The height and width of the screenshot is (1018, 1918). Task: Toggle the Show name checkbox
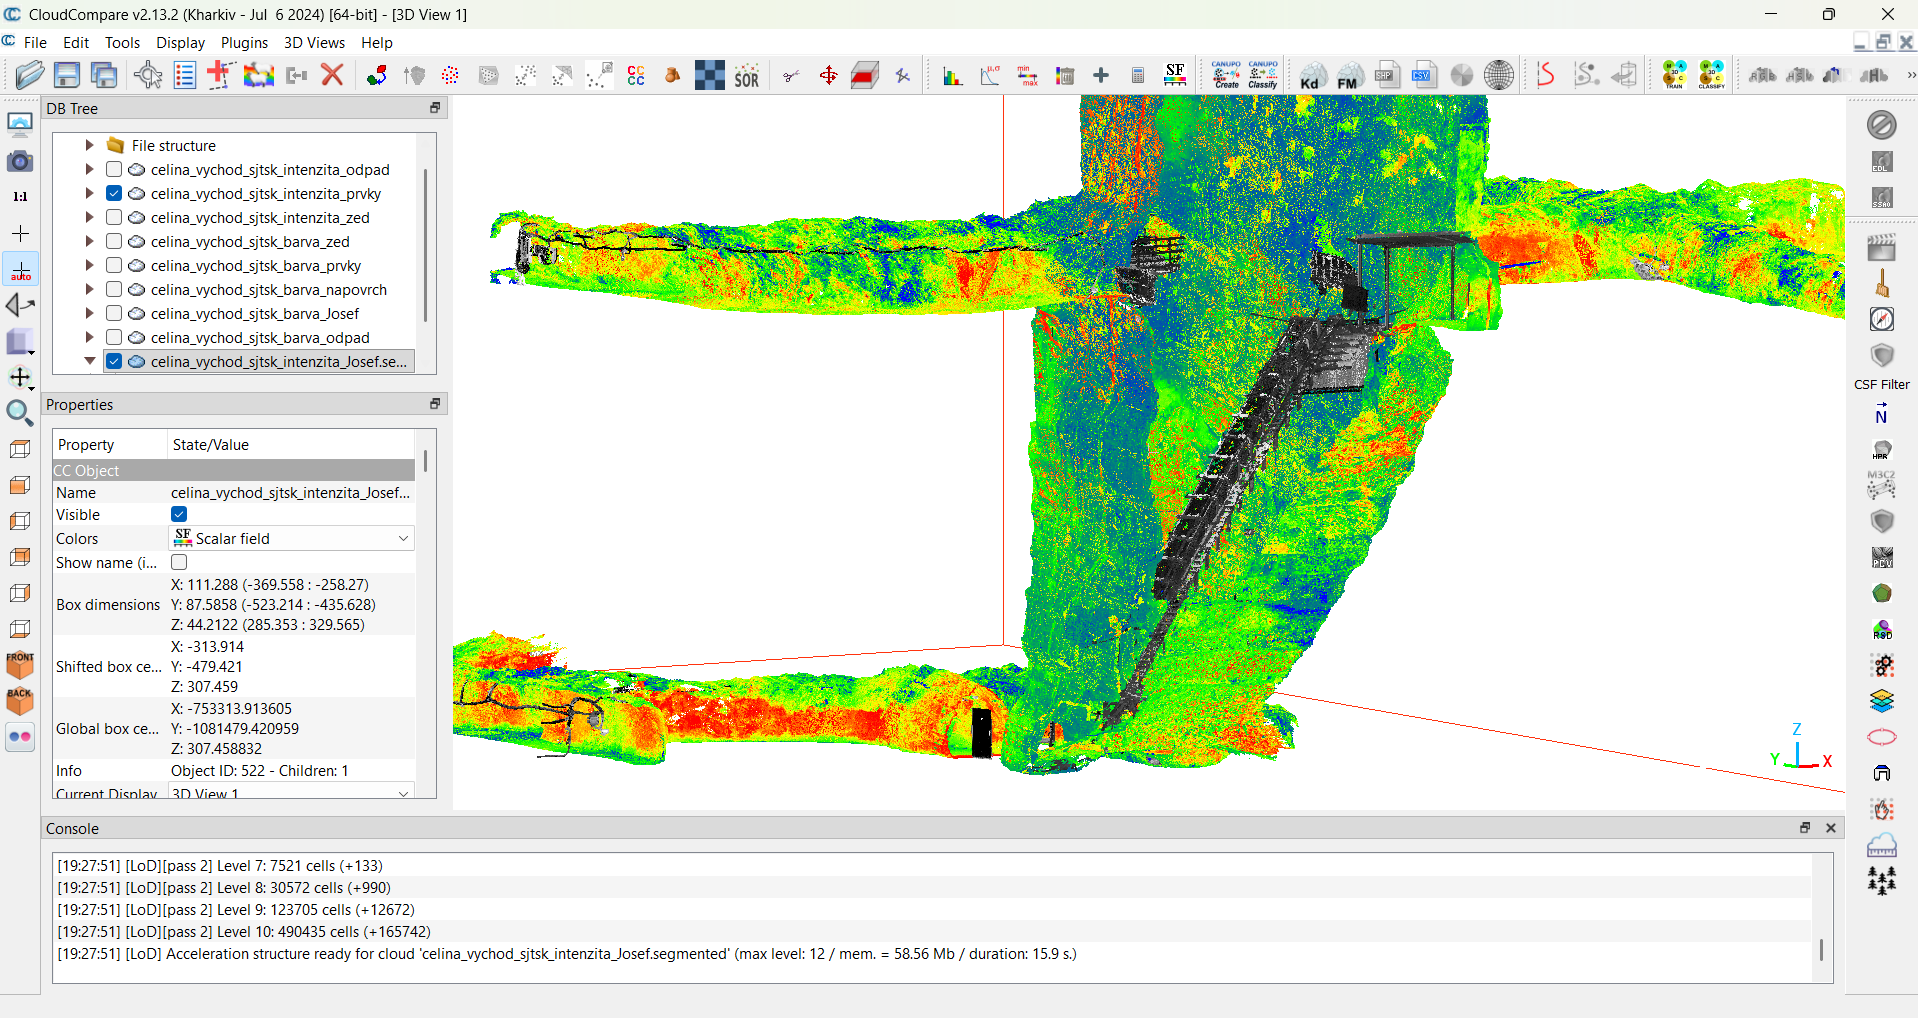coord(180,563)
